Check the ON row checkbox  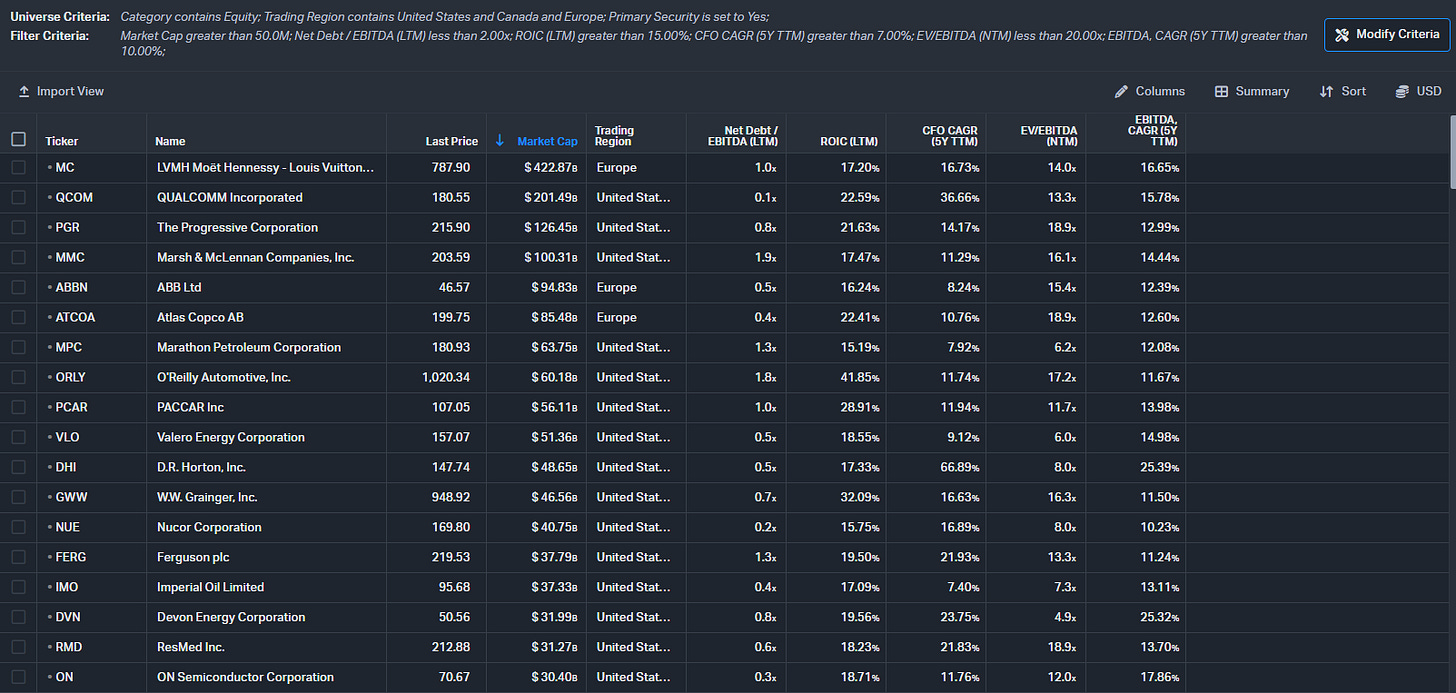click(x=18, y=678)
